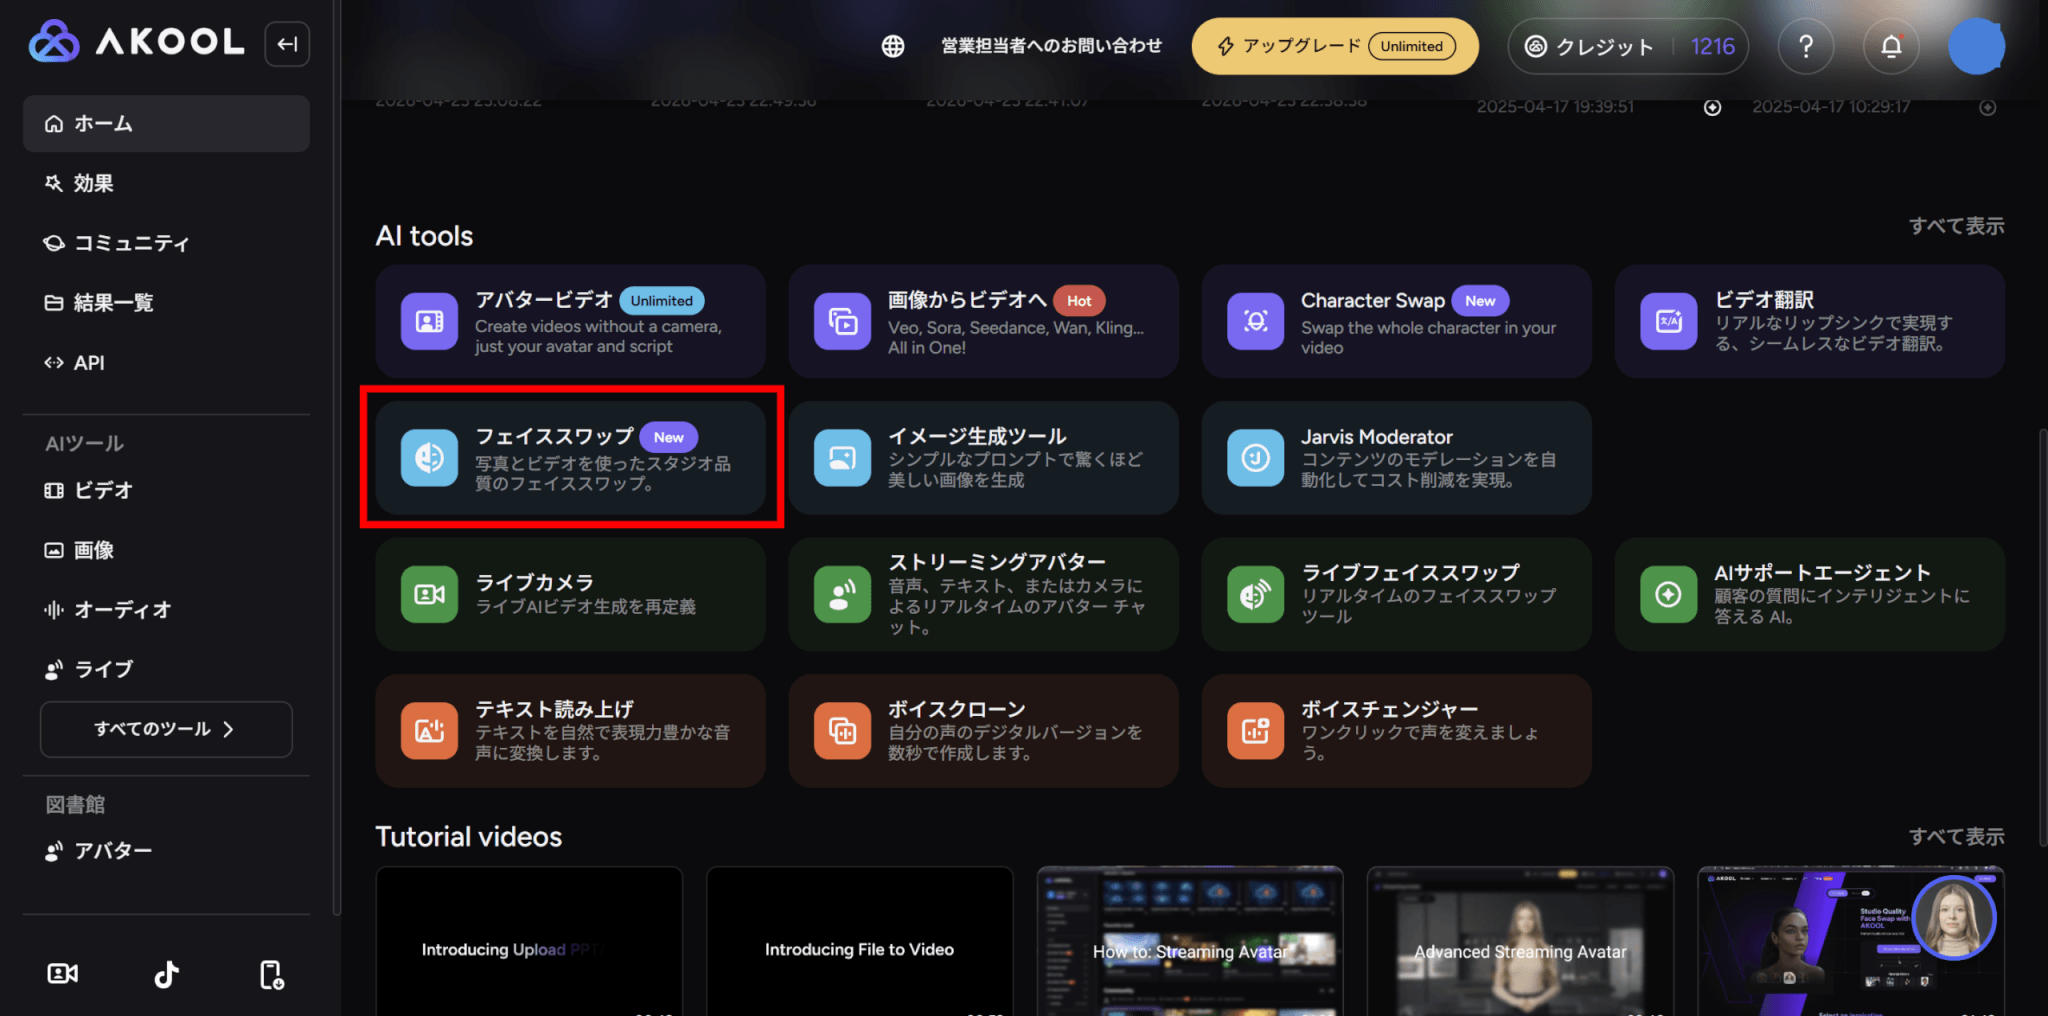The height and width of the screenshot is (1016, 2048).
Task: Open the language globe icon
Action: click(893, 46)
